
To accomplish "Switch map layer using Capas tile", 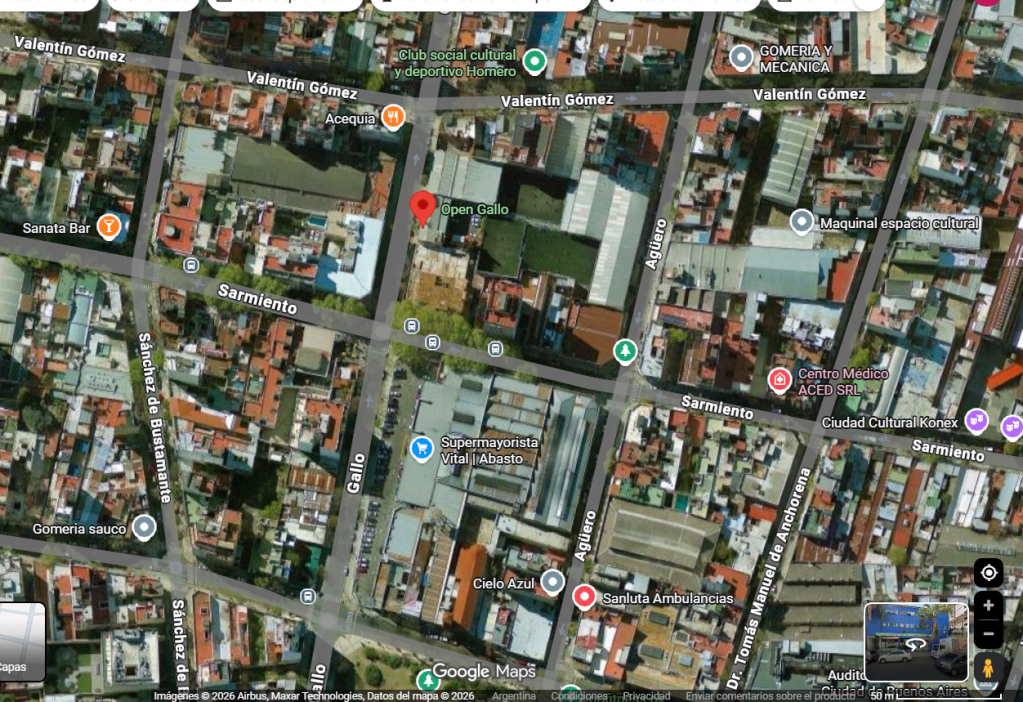I will [x=21, y=642].
